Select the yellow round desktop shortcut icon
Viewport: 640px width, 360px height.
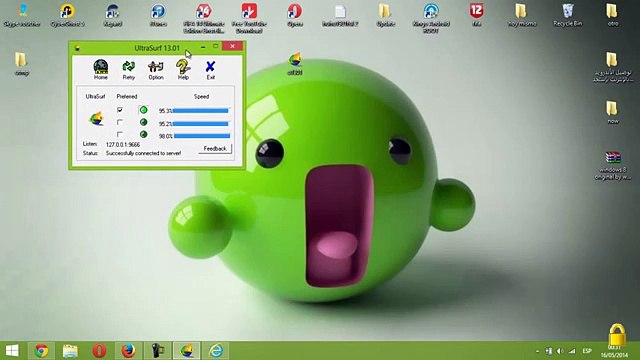pyautogui.click(x=67, y=15)
